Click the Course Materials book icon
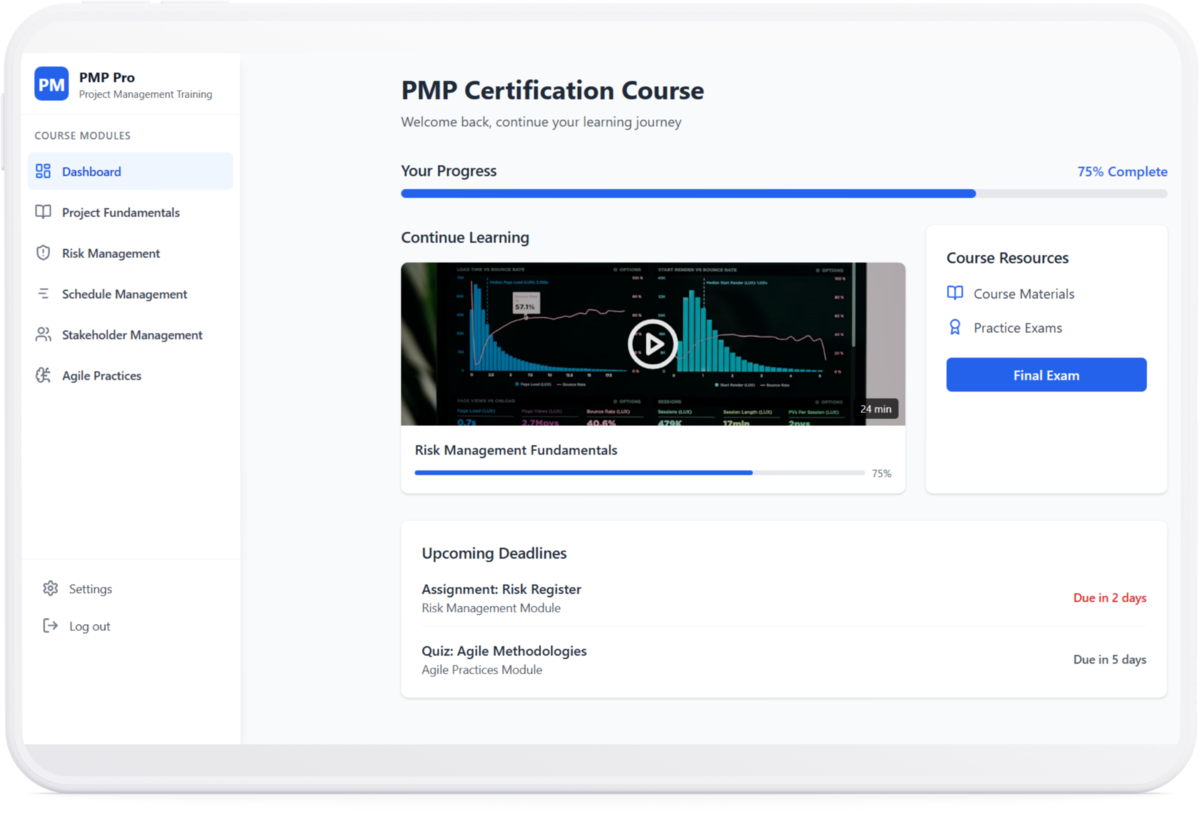The height and width of the screenshot is (813, 1200). click(x=955, y=294)
